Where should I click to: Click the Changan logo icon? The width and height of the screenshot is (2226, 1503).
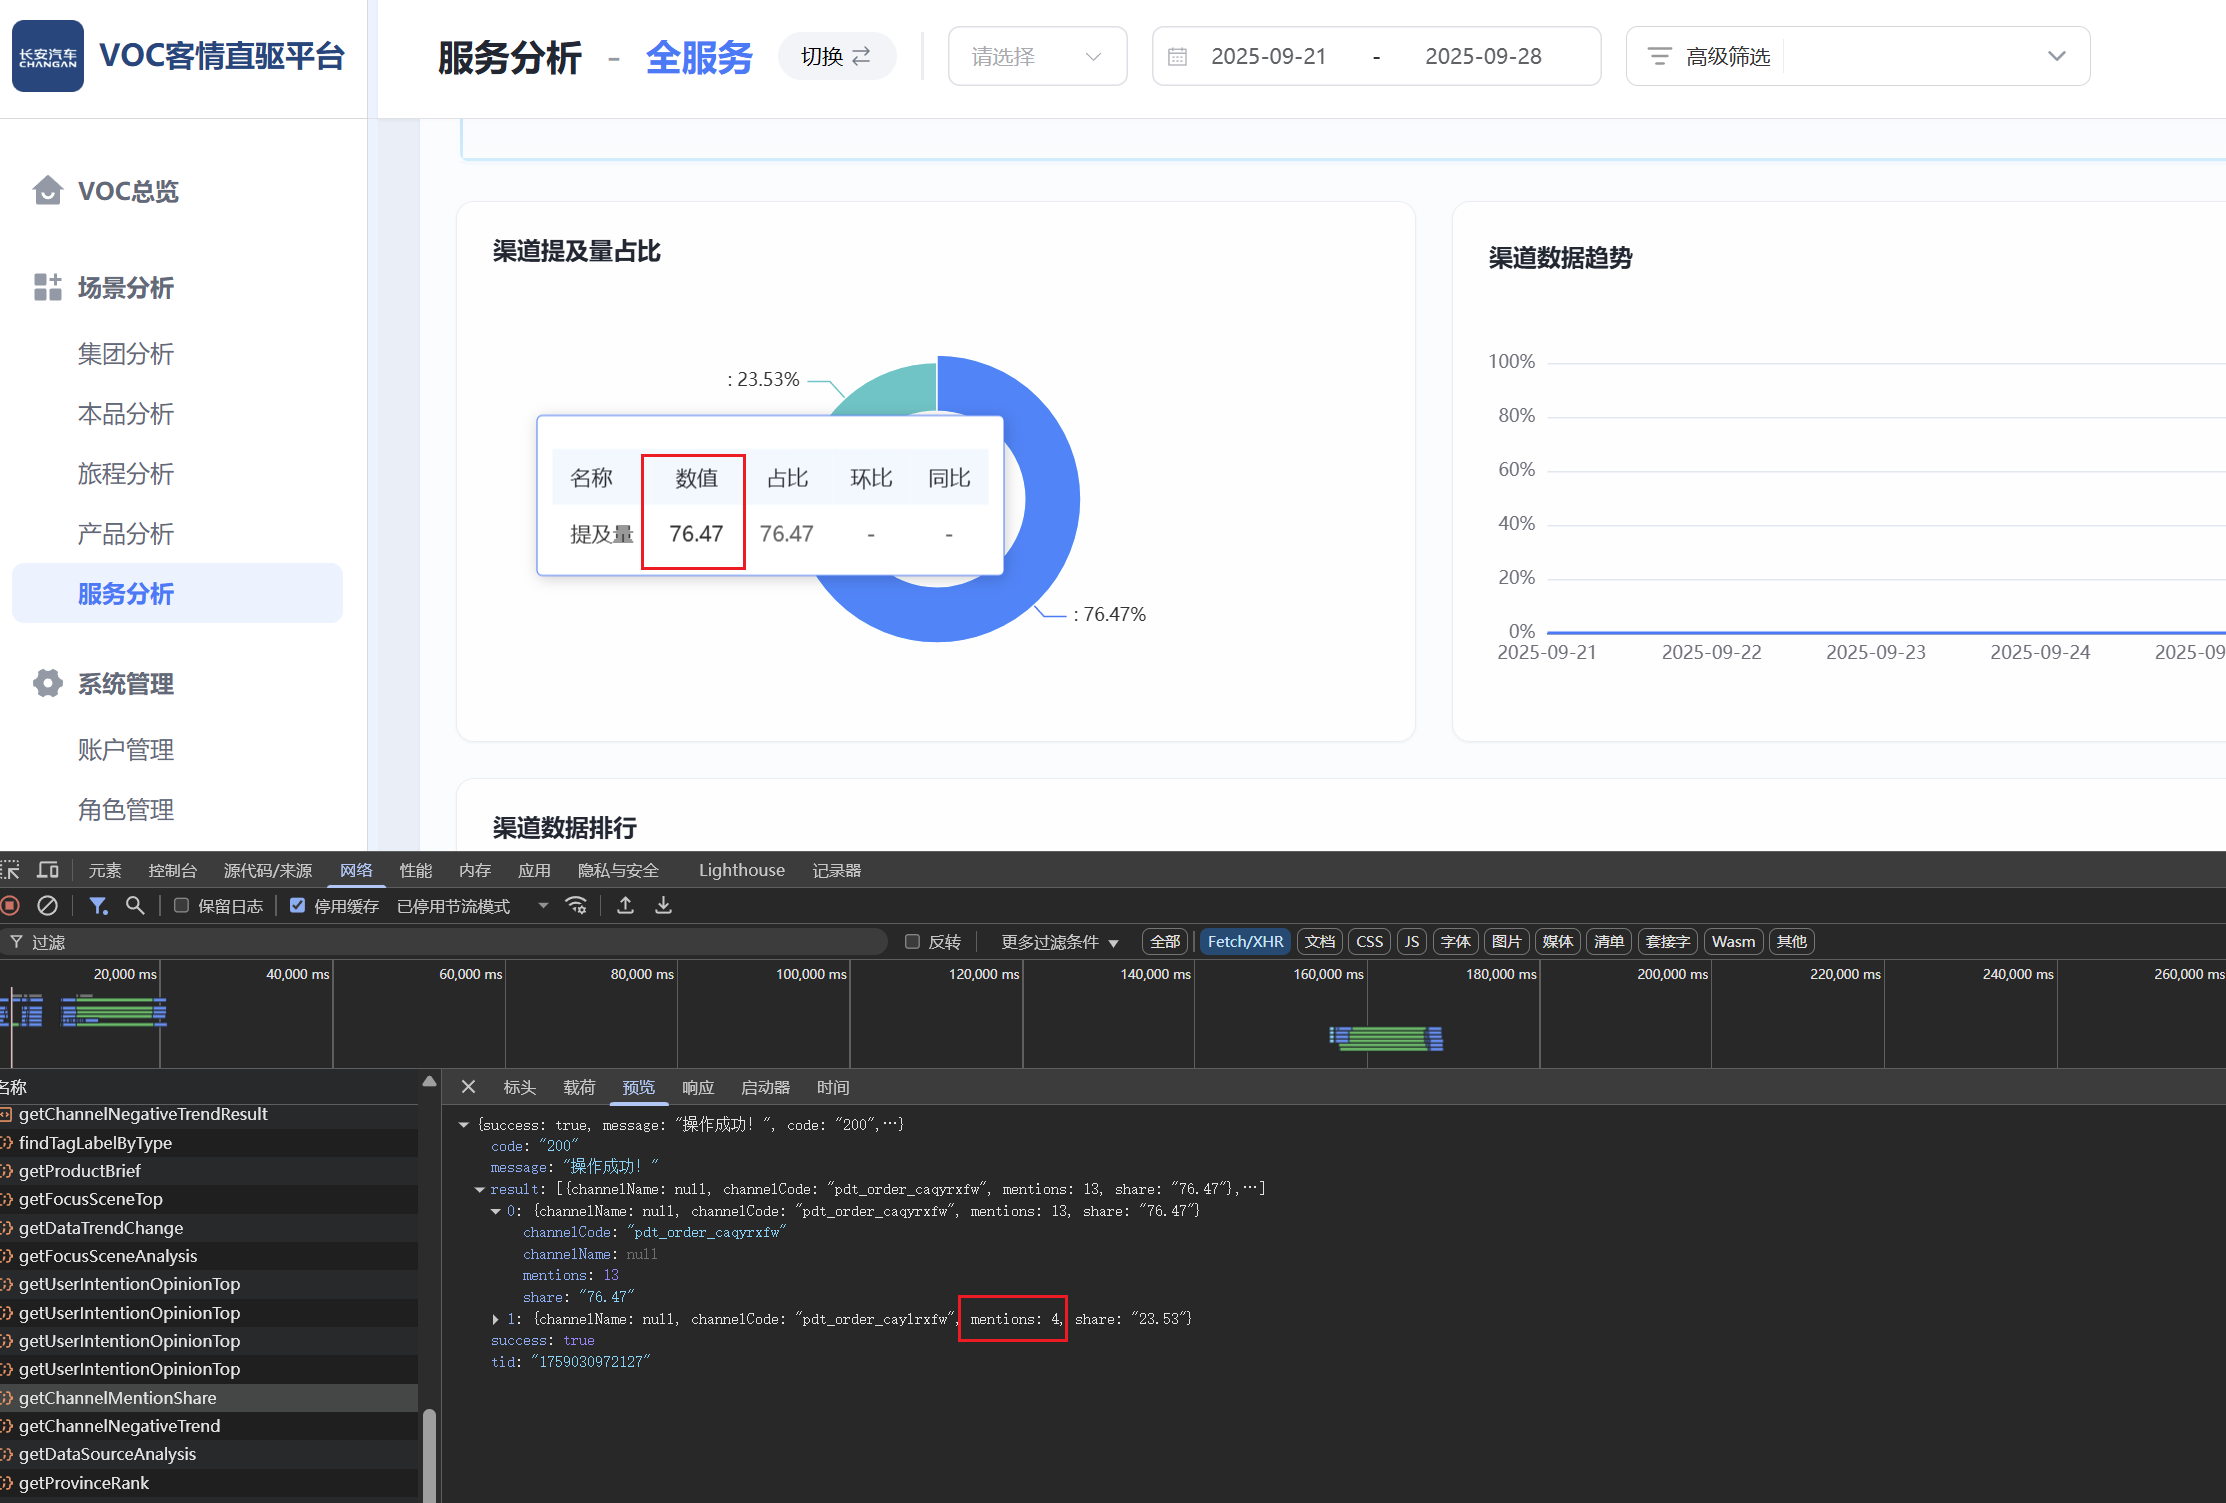(x=47, y=56)
